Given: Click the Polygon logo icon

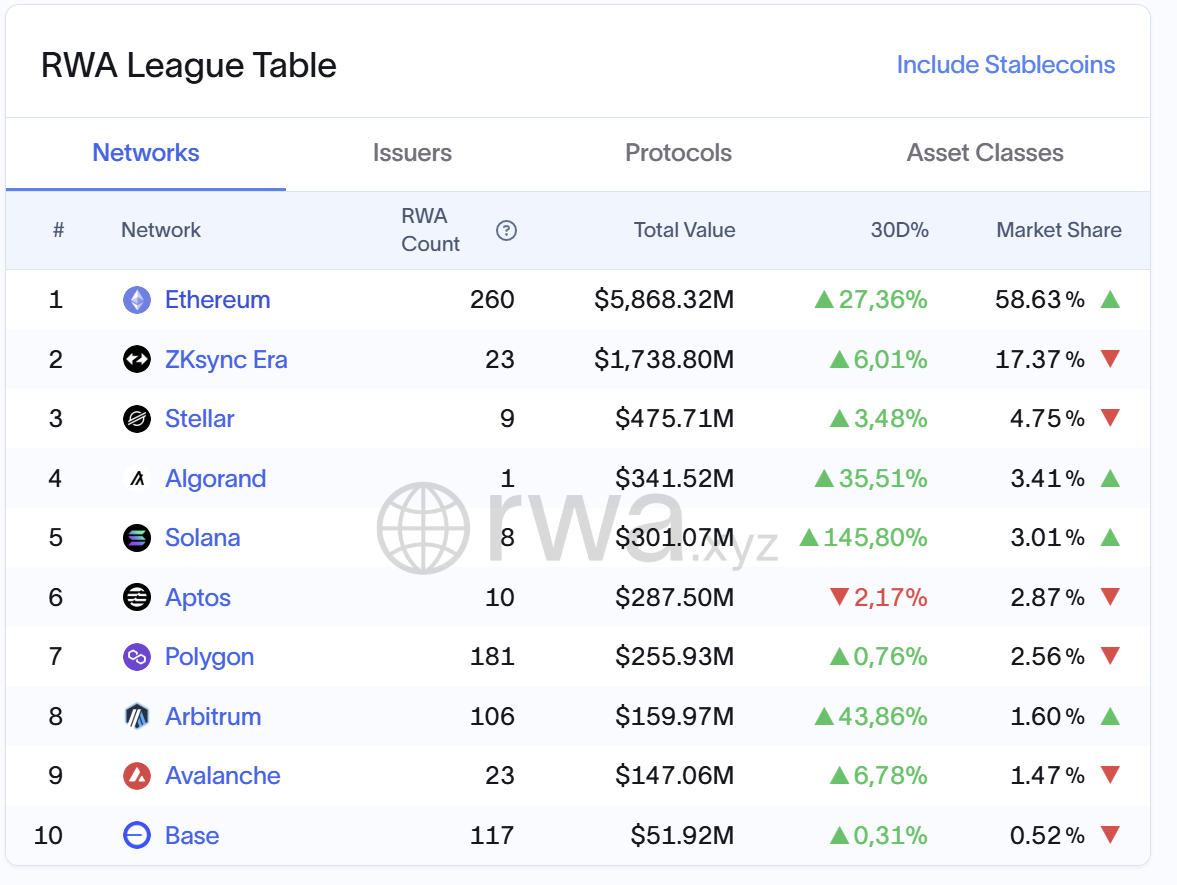Looking at the screenshot, I should [137, 657].
